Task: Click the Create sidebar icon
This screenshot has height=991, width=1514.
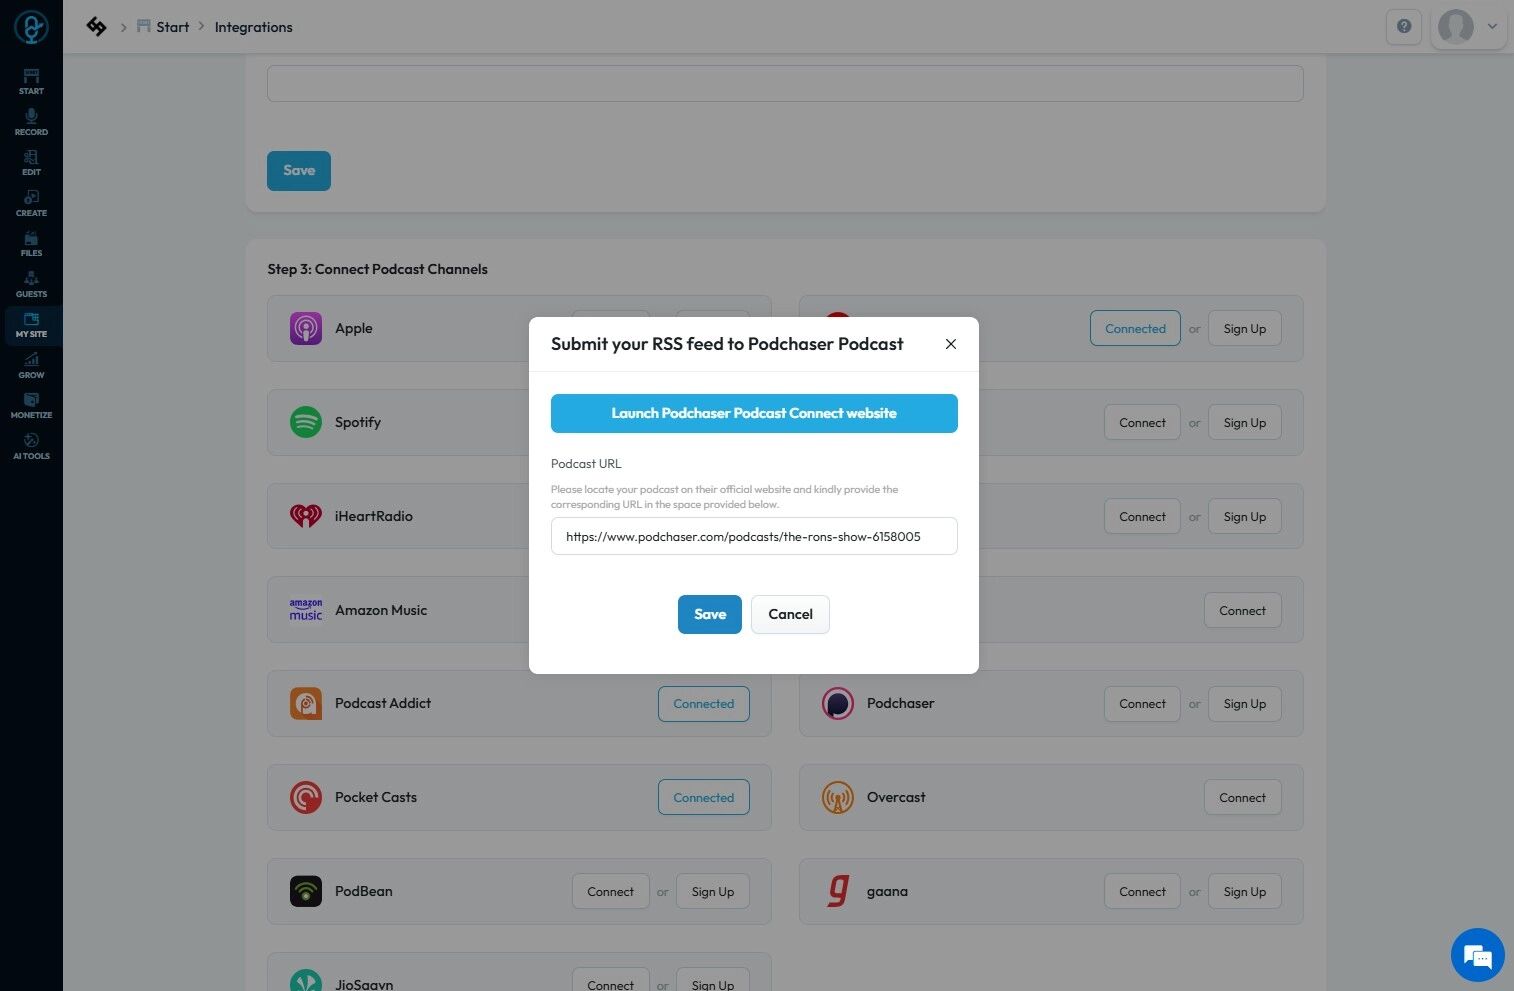Action: pyautogui.click(x=31, y=203)
